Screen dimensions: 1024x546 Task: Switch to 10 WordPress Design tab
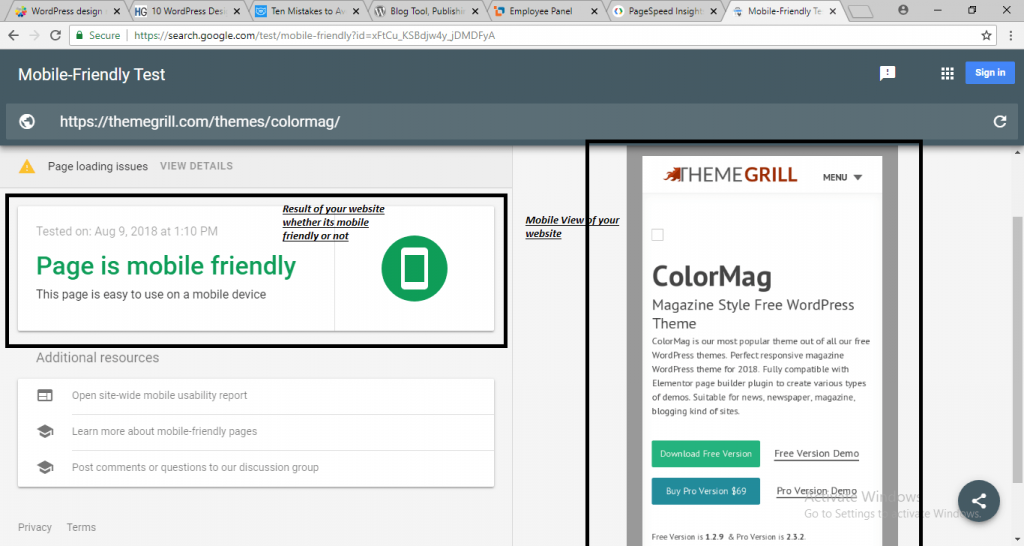tap(188, 11)
